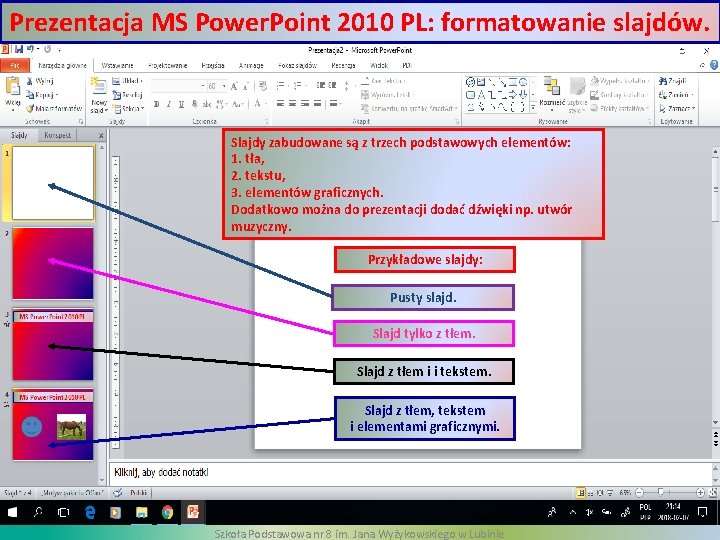The height and width of the screenshot is (540, 720).
Task: Toggle Underline formatting
Action: point(181,104)
